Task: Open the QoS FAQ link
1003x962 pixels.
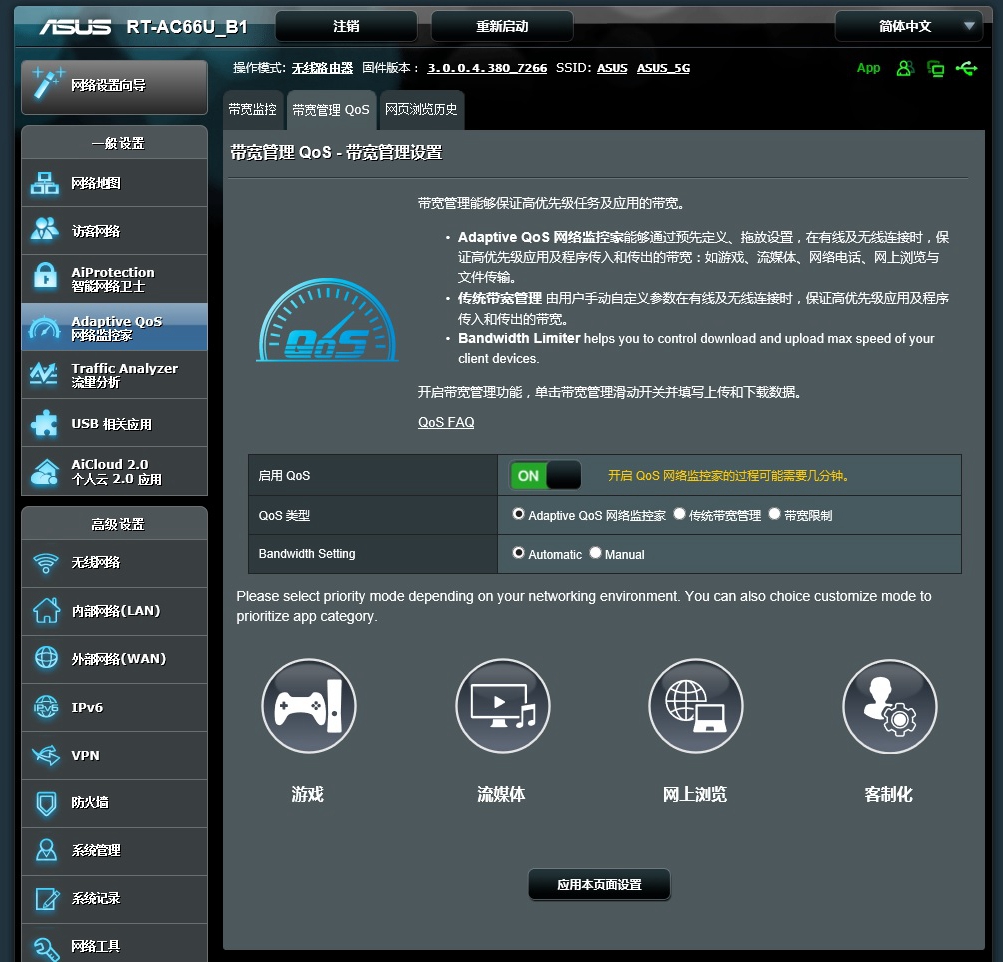Action: pos(445,422)
